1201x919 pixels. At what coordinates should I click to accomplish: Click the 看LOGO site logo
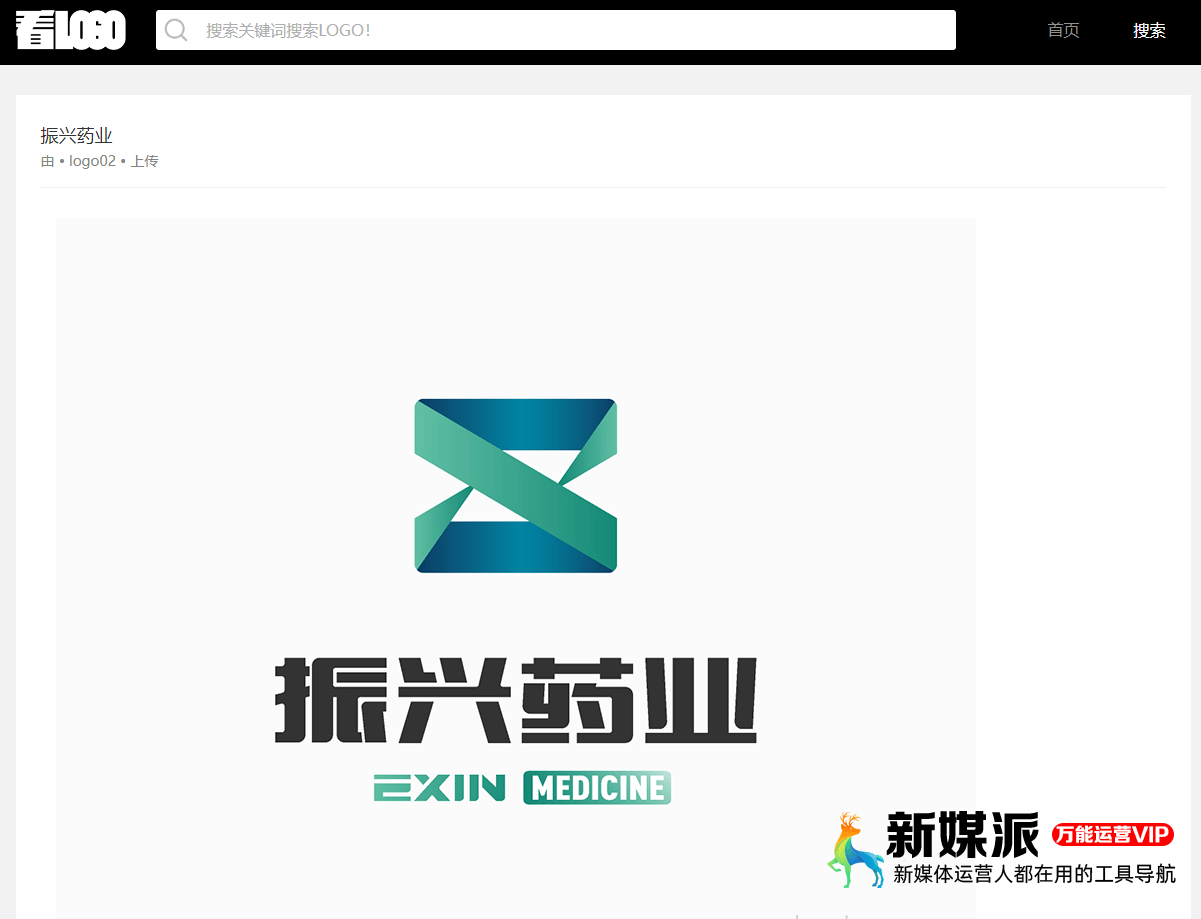click(x=70, y=30)
